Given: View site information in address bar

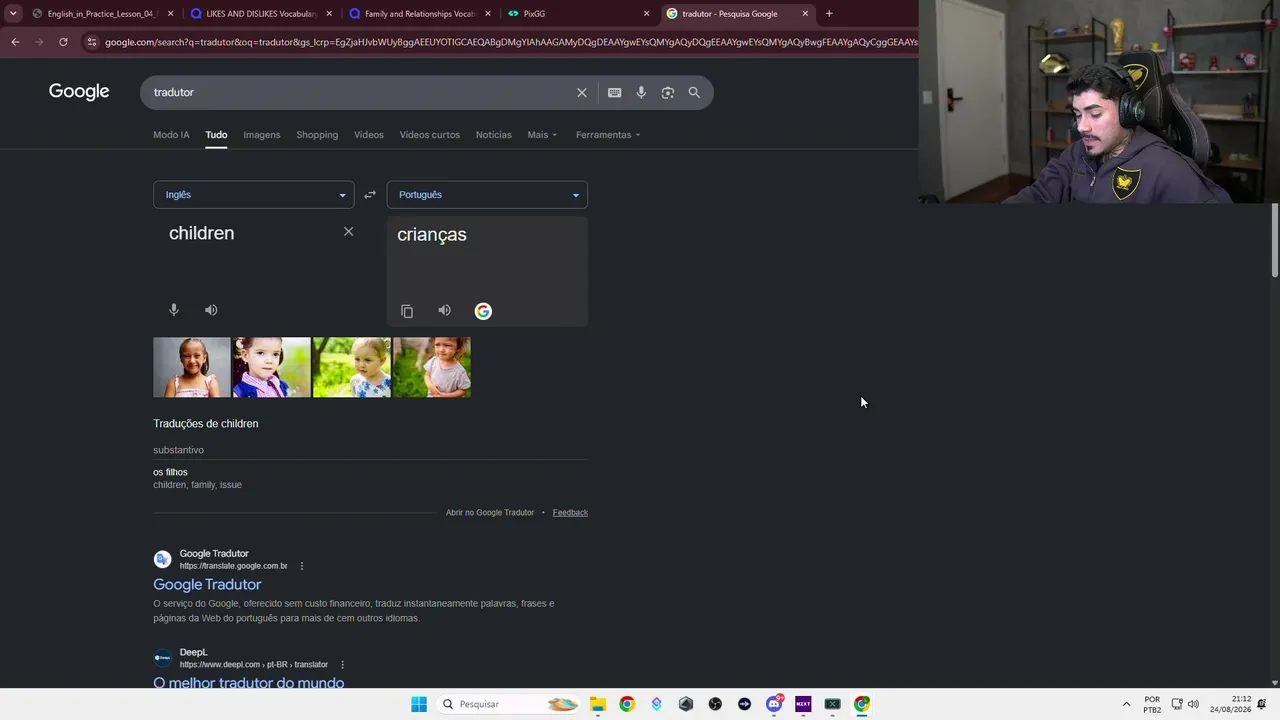Looking at the screenshot, I should (91, 42).
